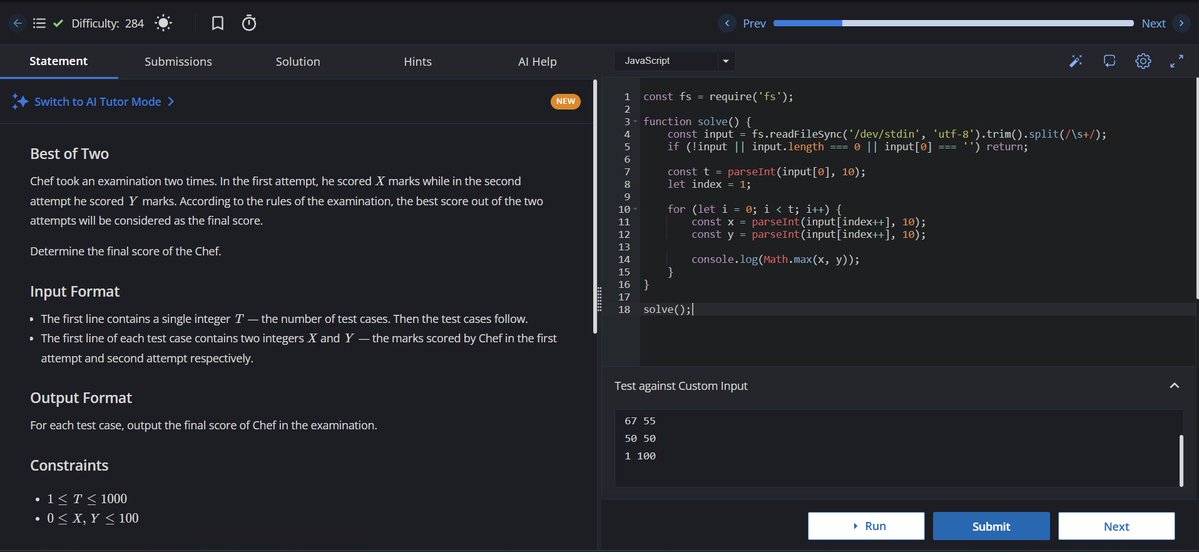The height and width of the screenshot is (552, 1199).
Task: Open the AI Help tab
Action: pyautogui.click(x=538, y=61)
